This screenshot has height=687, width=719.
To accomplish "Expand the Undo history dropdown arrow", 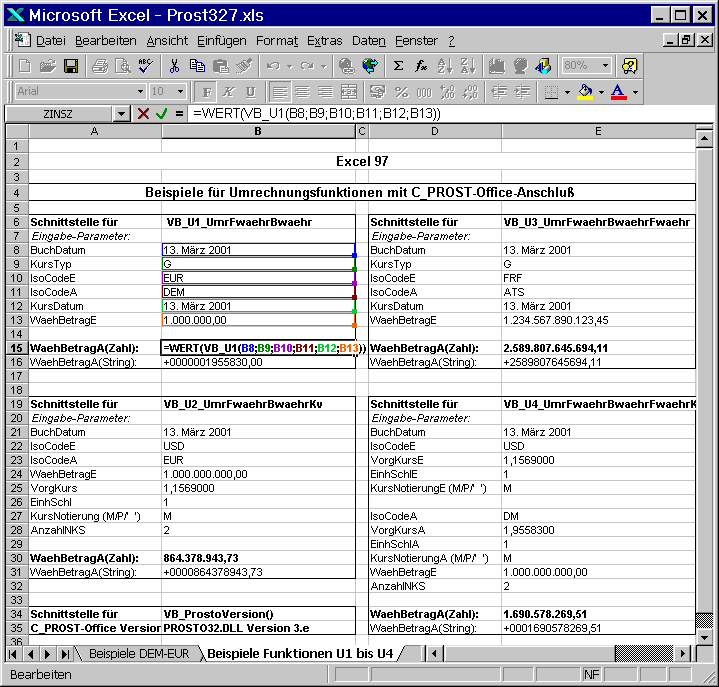I will click(x=289, y=66).
